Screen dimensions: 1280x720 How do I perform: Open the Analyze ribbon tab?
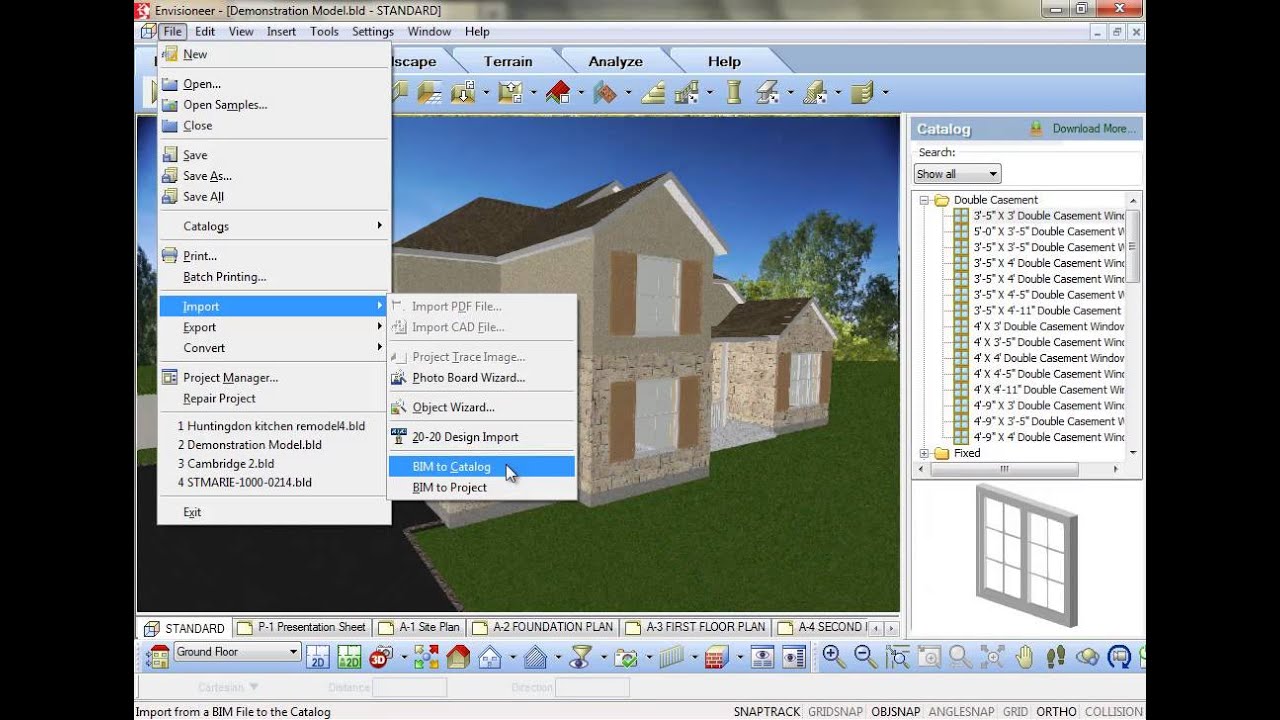615,61
